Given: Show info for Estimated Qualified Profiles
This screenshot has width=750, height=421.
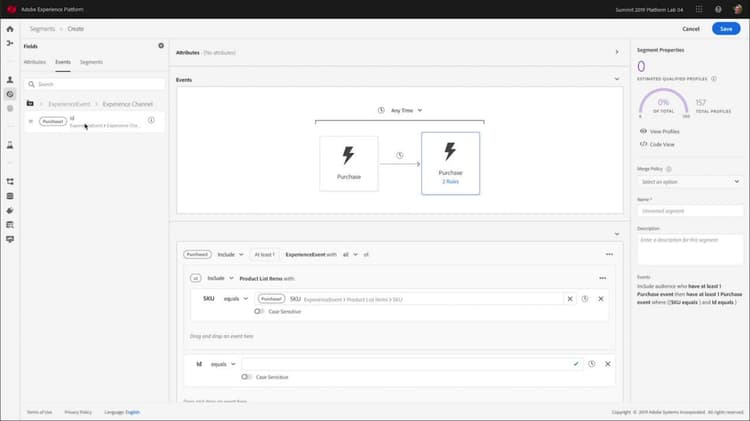Looking at the screenshot, I should [x=714, y=79].
